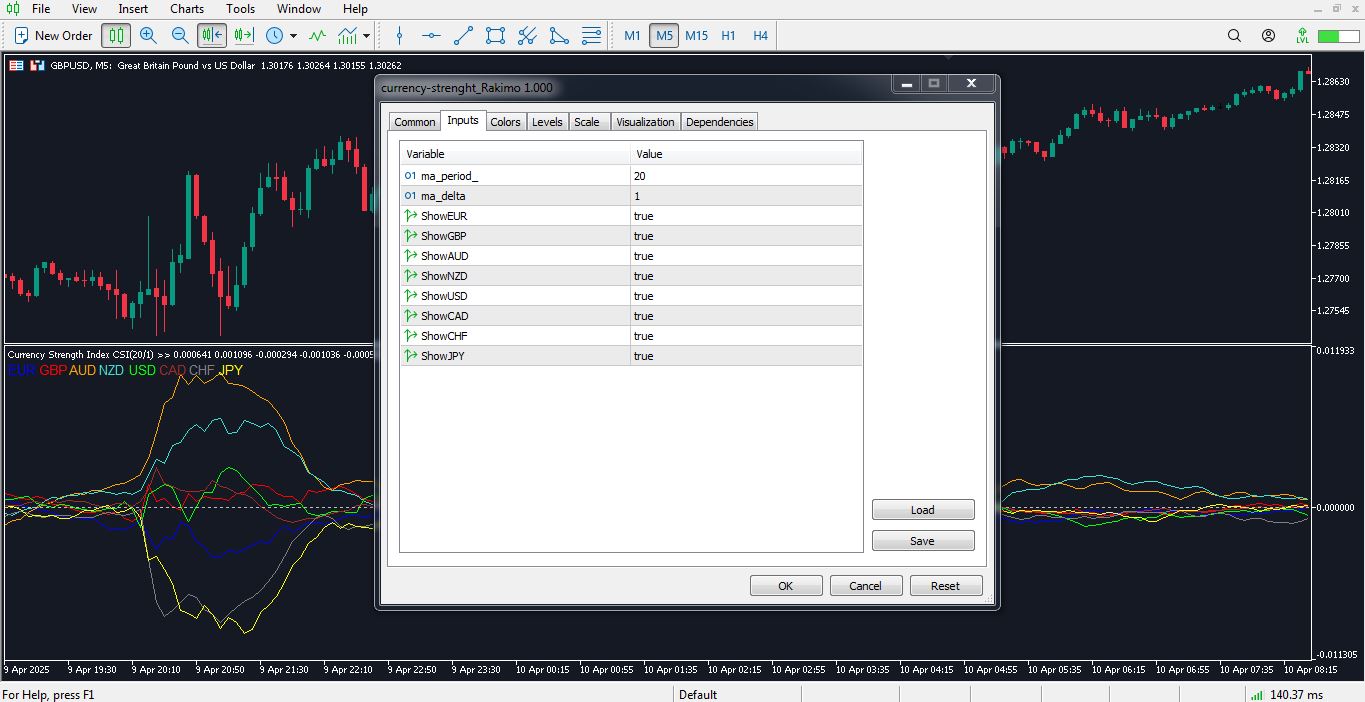This screenshot has width=1365, height=702.
Task: Toggle the candlestick chart mode
Action: pos(116,36)
